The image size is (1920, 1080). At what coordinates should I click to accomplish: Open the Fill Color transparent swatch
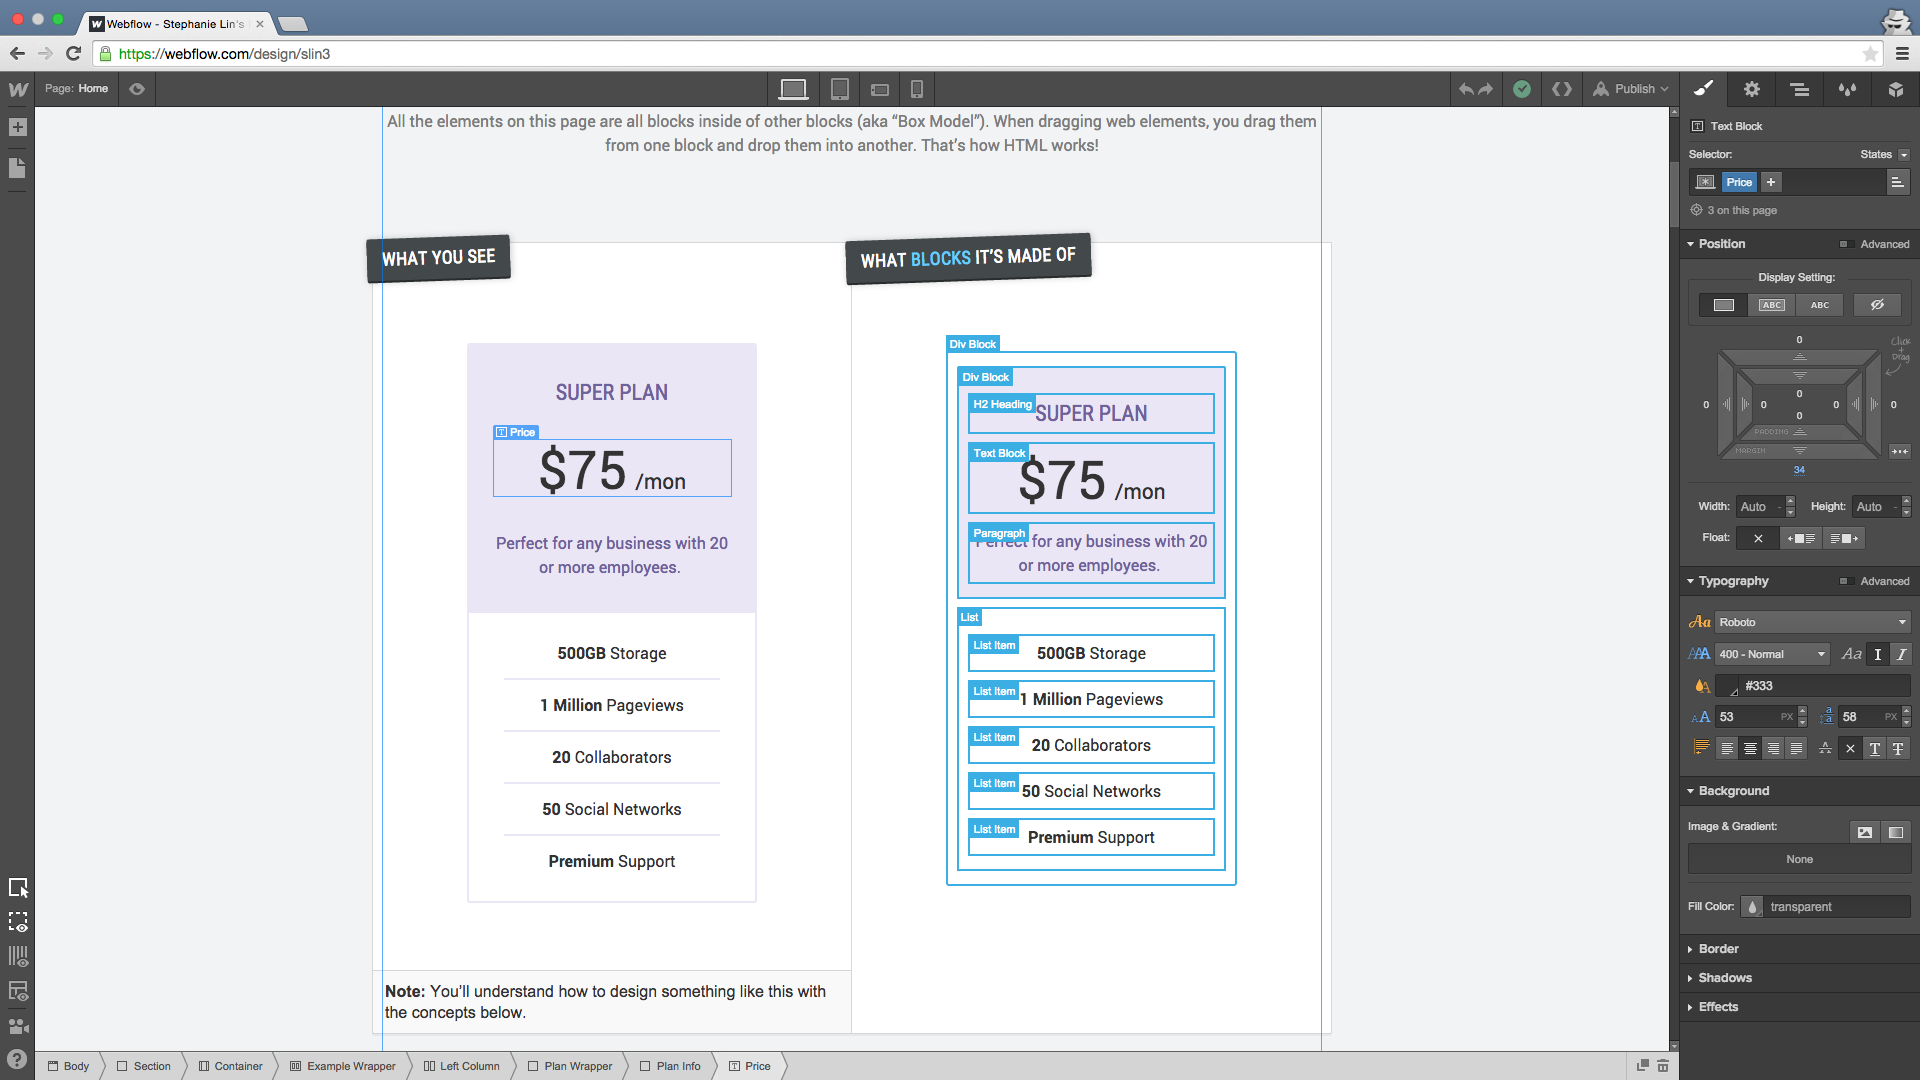coord(1752,907)
